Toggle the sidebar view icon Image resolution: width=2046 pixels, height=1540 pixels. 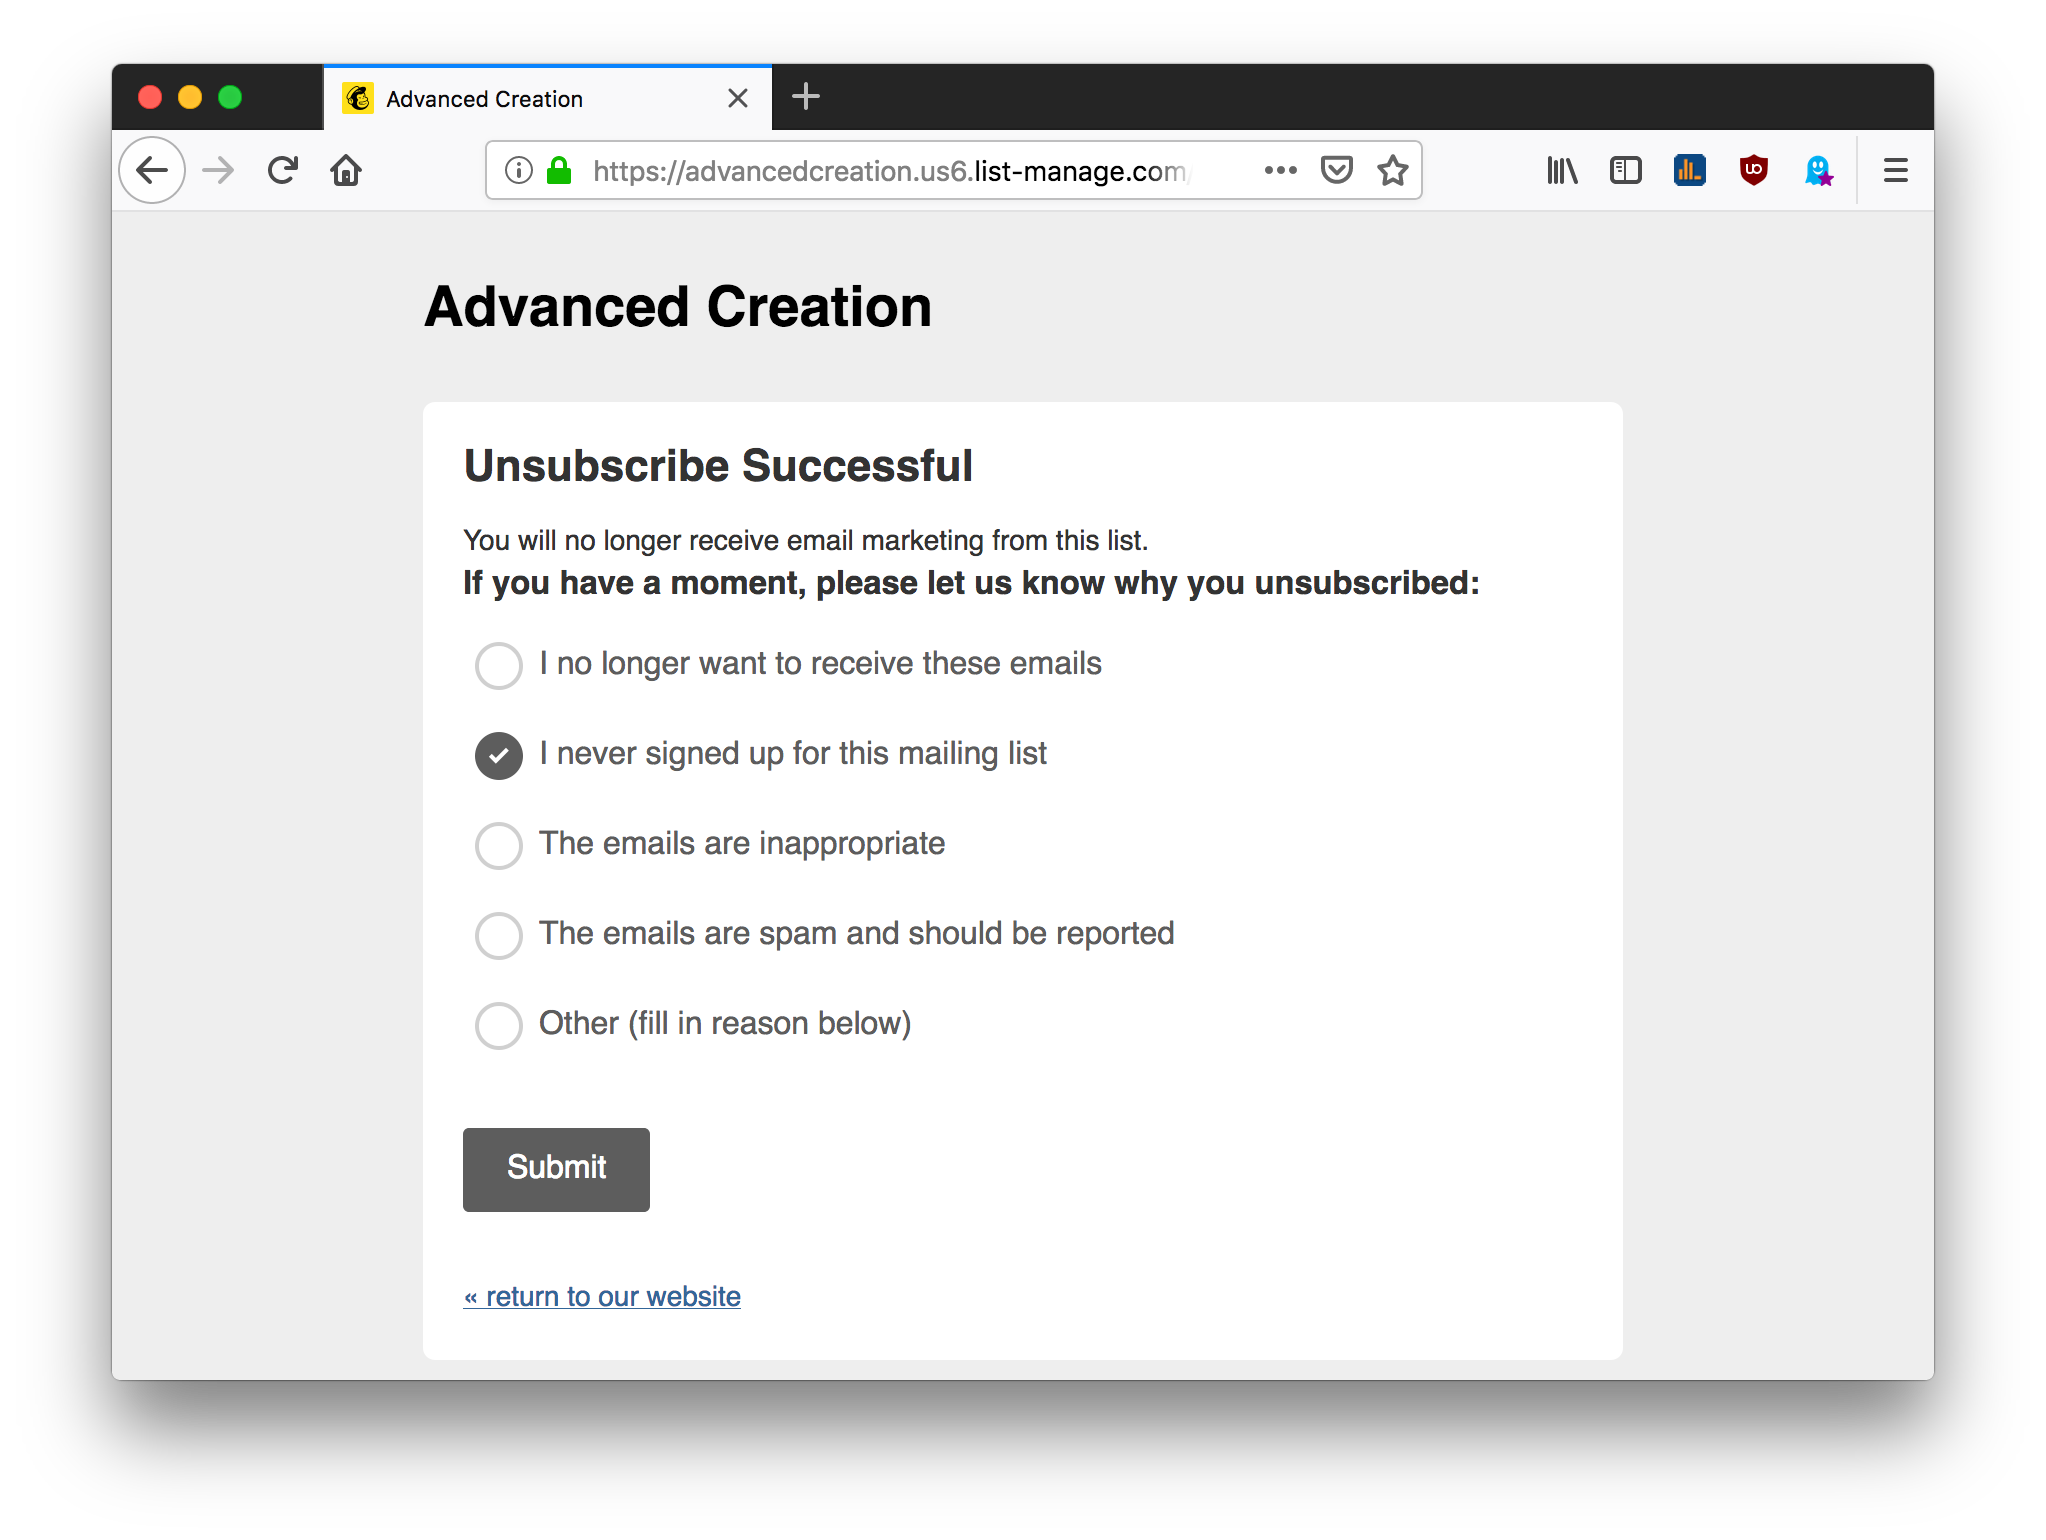click(x=1625, y=170)
